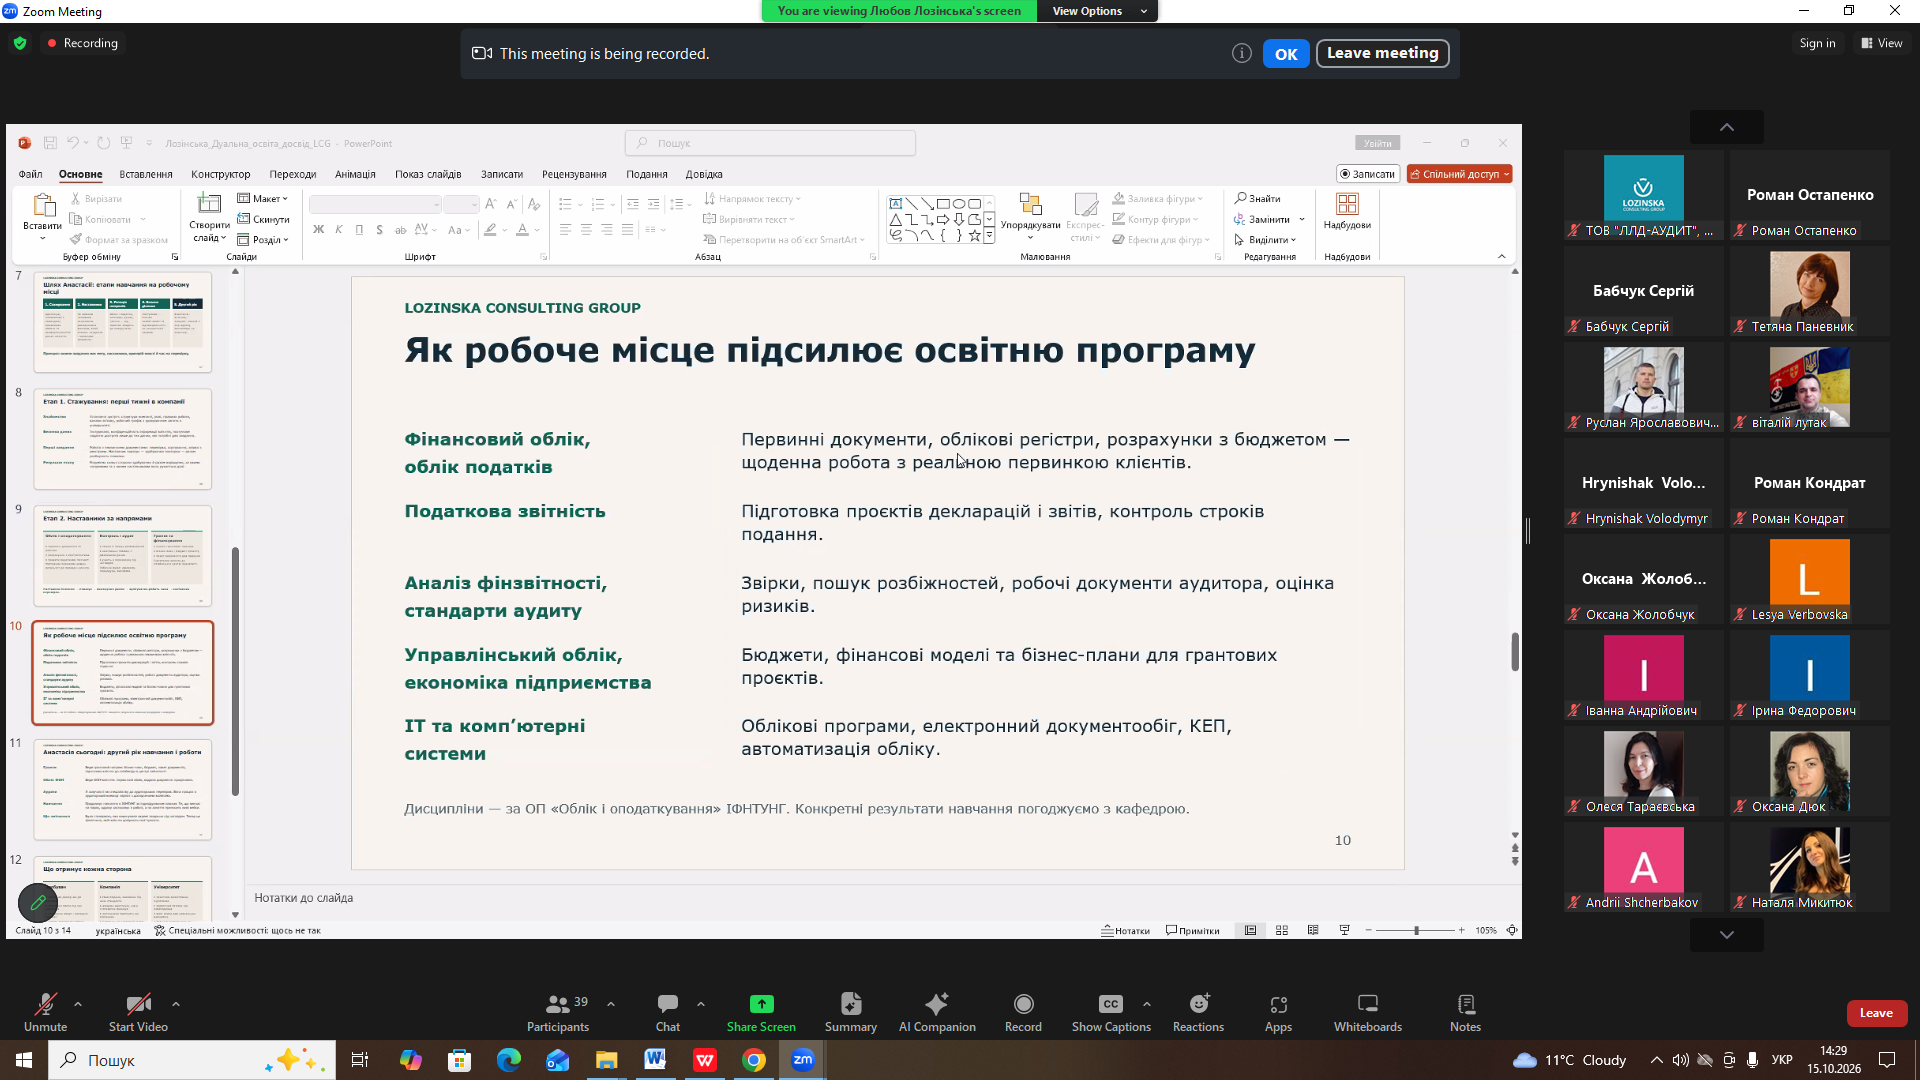The image size is (1920, 1080).
Task: Click the Windows taskbar search box
Action: (x=192, y=1060)
